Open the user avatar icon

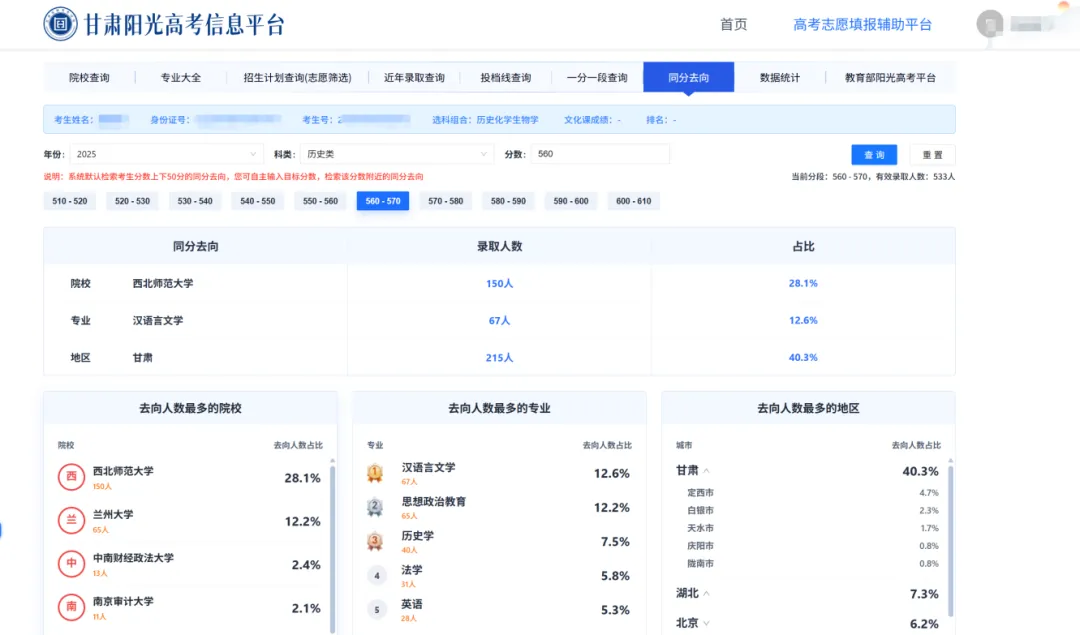[990, 24]
